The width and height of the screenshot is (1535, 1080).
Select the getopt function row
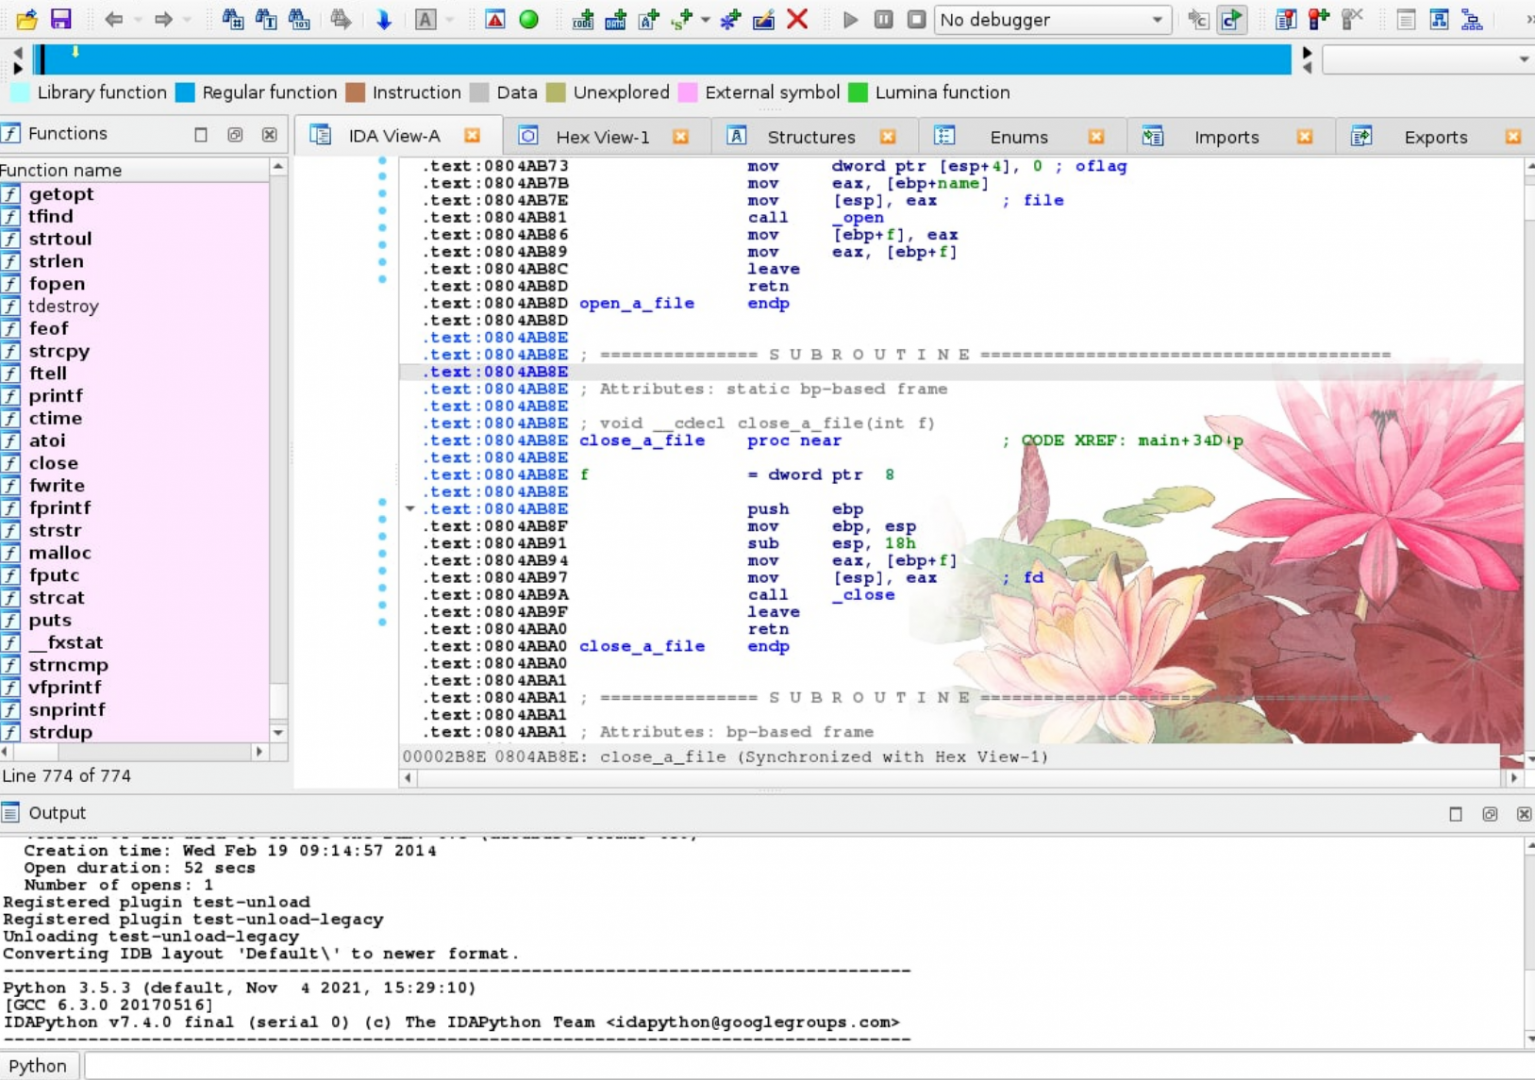[134, 194]
